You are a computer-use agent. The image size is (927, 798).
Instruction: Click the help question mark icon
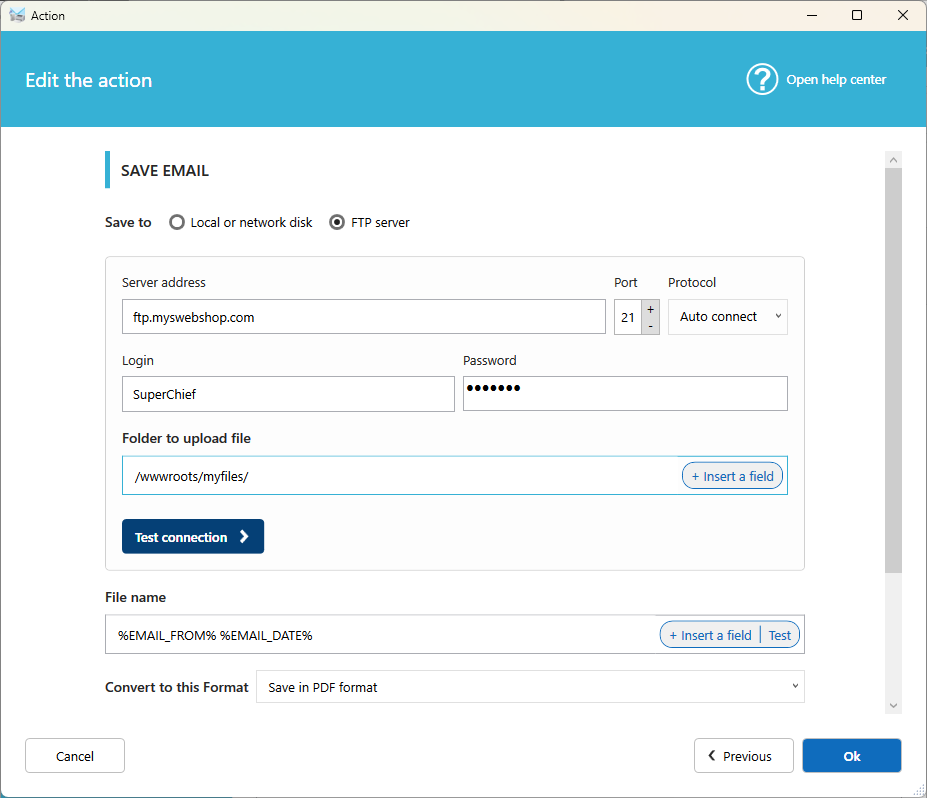[x=761, y=79]
